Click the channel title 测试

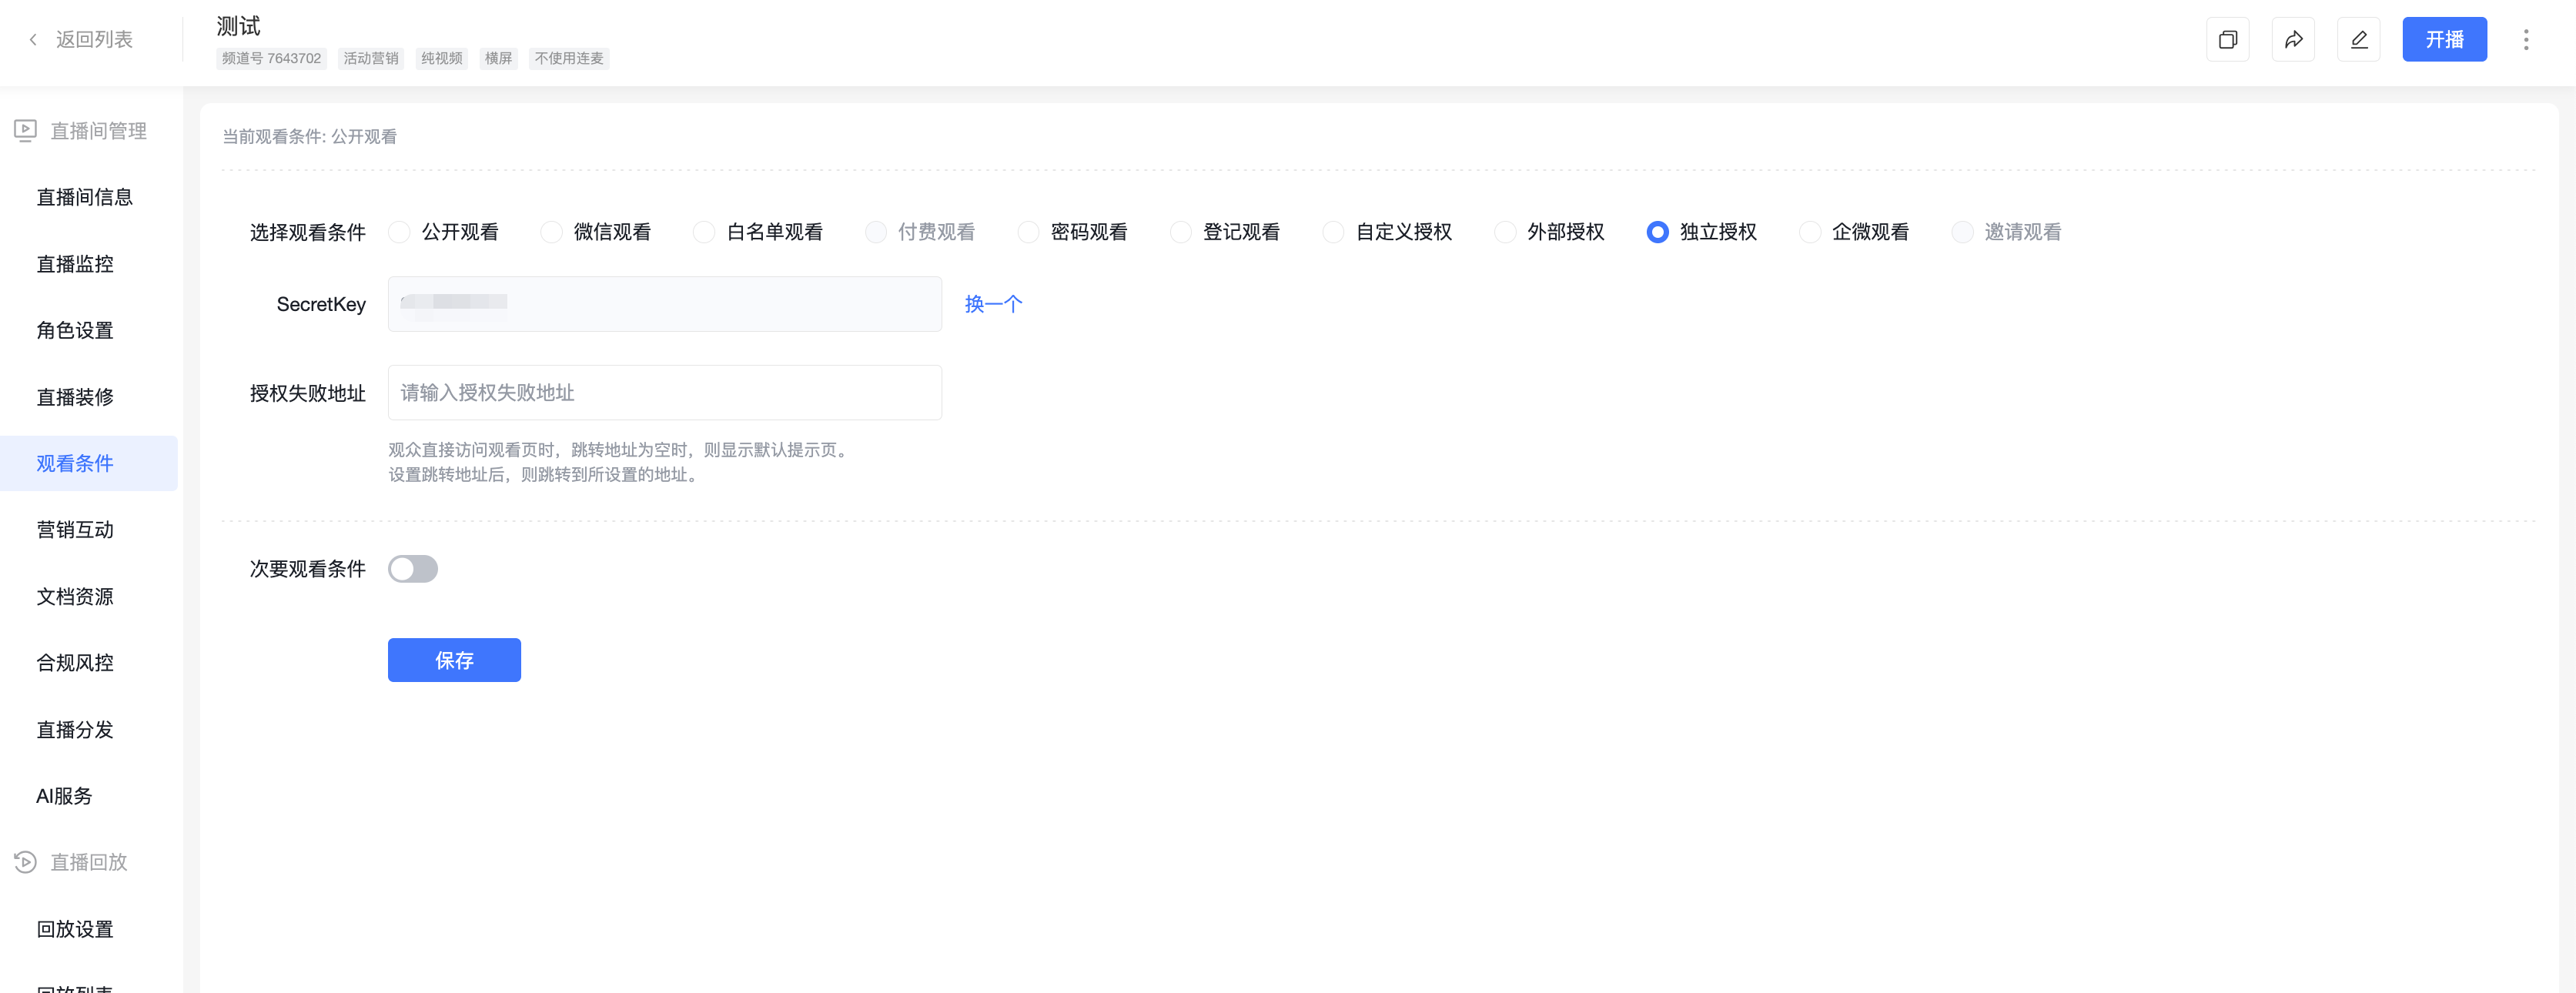[238, 26]
